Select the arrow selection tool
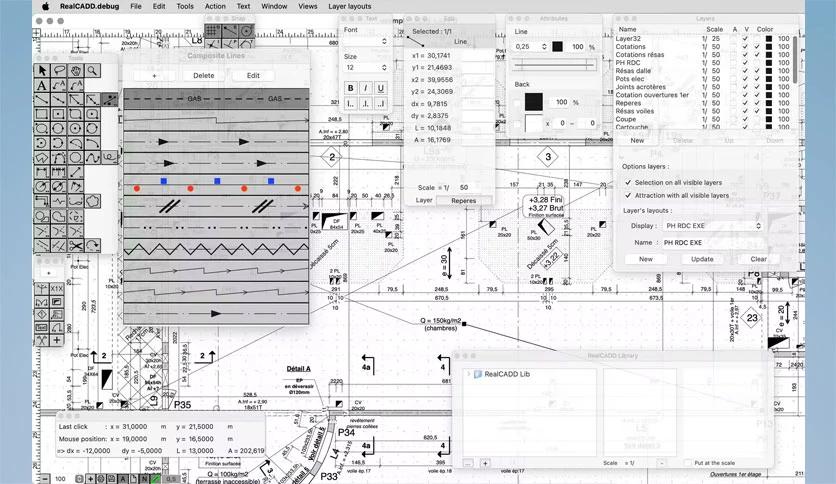 (x=42, y=70)
